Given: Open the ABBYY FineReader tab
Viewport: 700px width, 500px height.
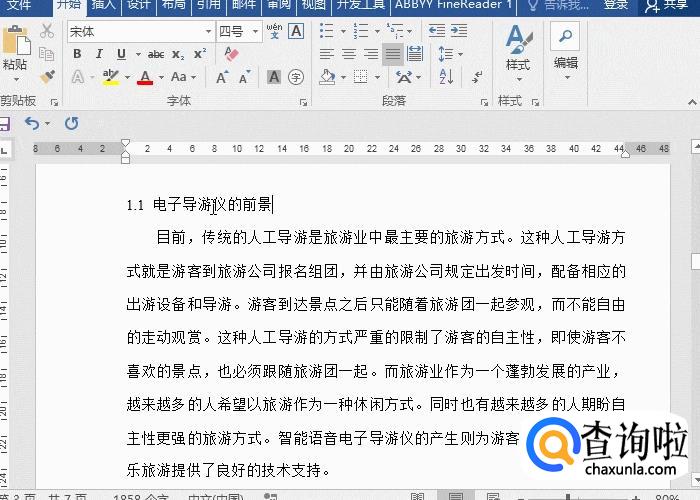Looking at the screenshot, I should pyautogui.click(x=453, y=5).
